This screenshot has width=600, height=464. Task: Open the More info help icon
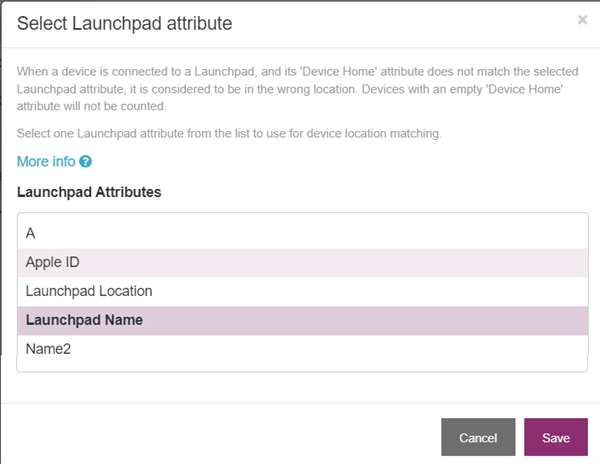tap(85, 161)
